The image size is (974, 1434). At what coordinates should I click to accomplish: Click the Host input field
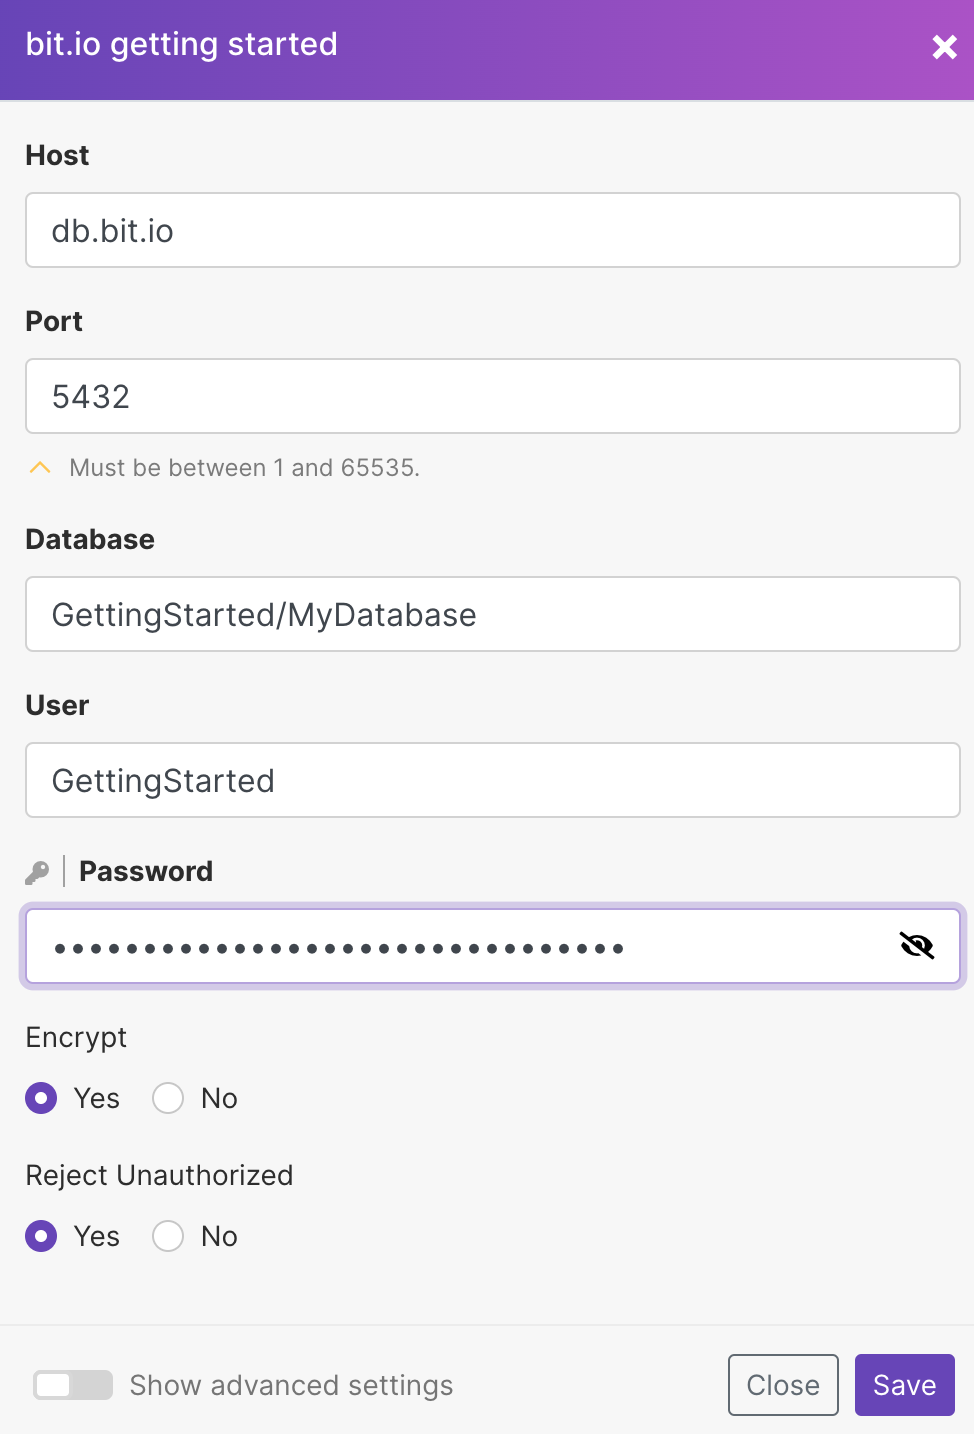pyautogui.click(x=492, y=231)
